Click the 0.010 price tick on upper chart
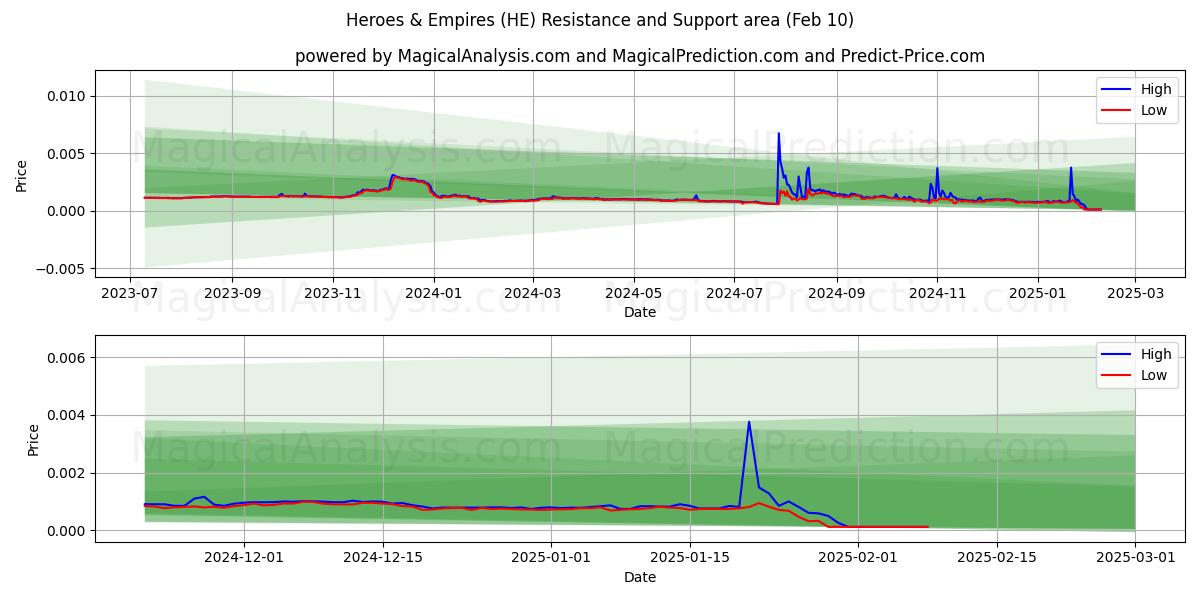Image resolution: width=1200 pixels, height=600 pixels. tap(66, 96)
